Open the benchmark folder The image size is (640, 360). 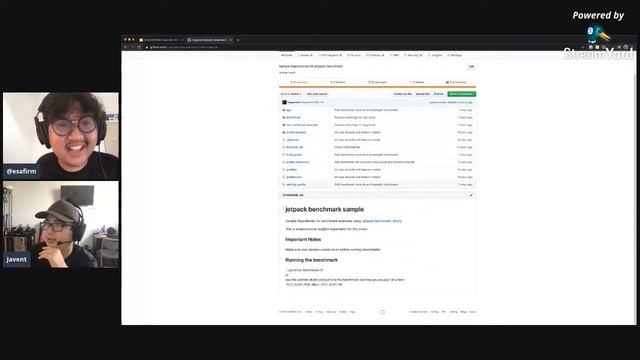click(293, 118)
